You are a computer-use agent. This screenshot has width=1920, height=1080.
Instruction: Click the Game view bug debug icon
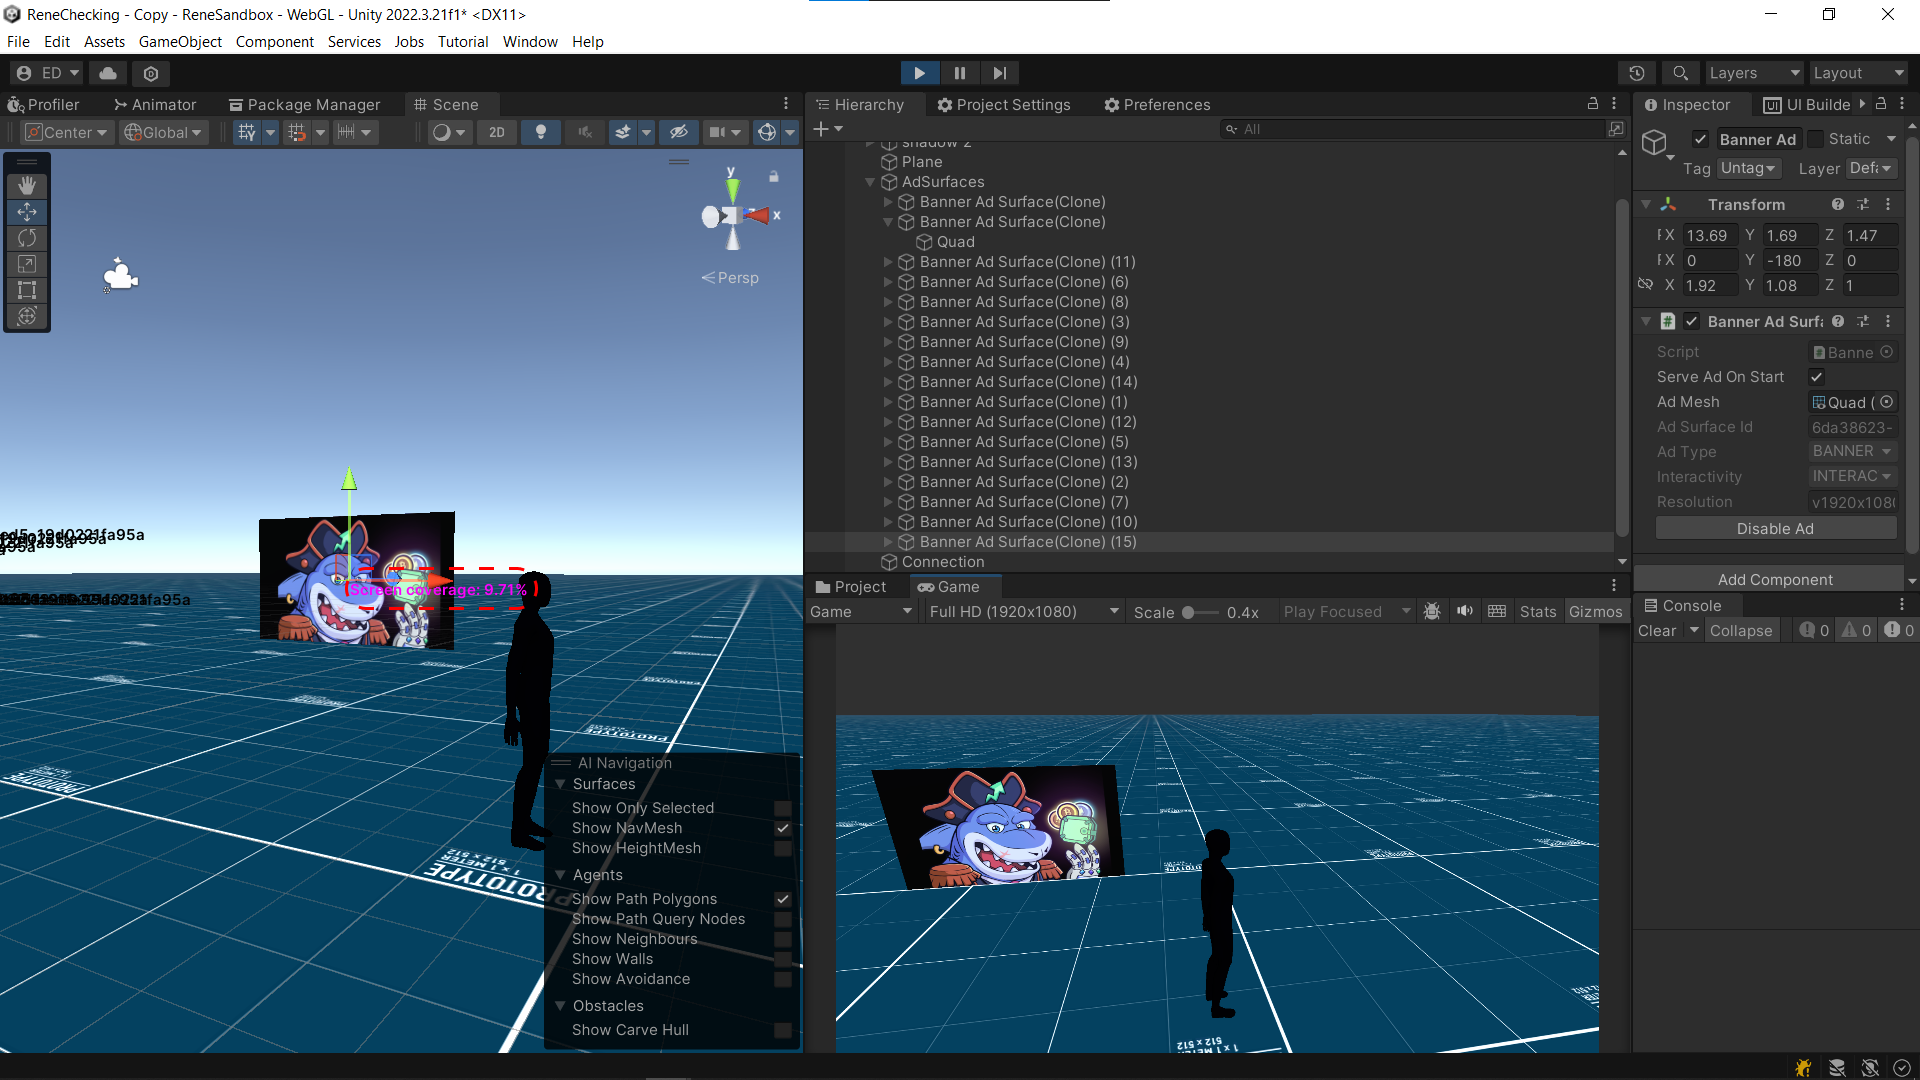click(1432, 611)
